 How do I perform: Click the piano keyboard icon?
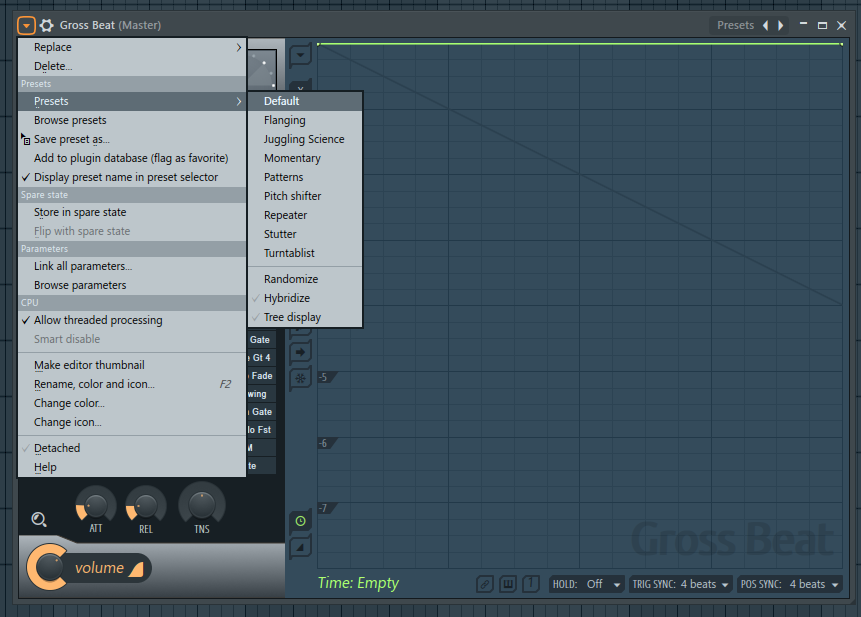click(x=508, y=584)
